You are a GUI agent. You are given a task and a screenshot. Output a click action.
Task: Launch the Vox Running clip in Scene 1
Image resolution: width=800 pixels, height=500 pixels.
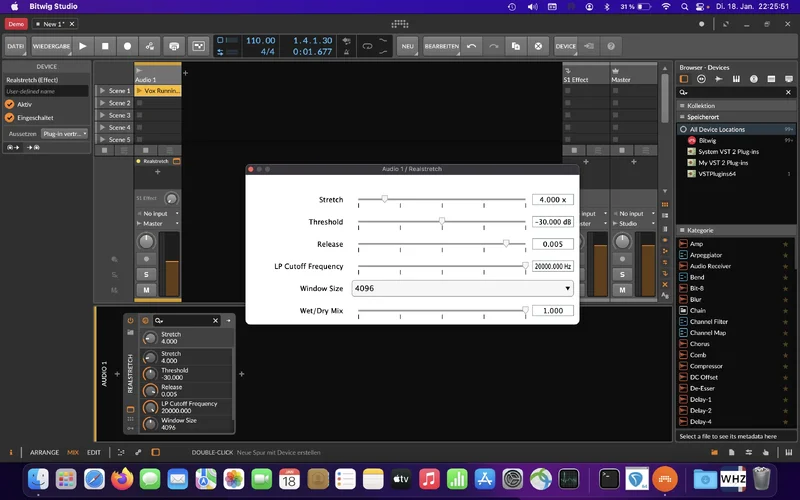(141, 91)
